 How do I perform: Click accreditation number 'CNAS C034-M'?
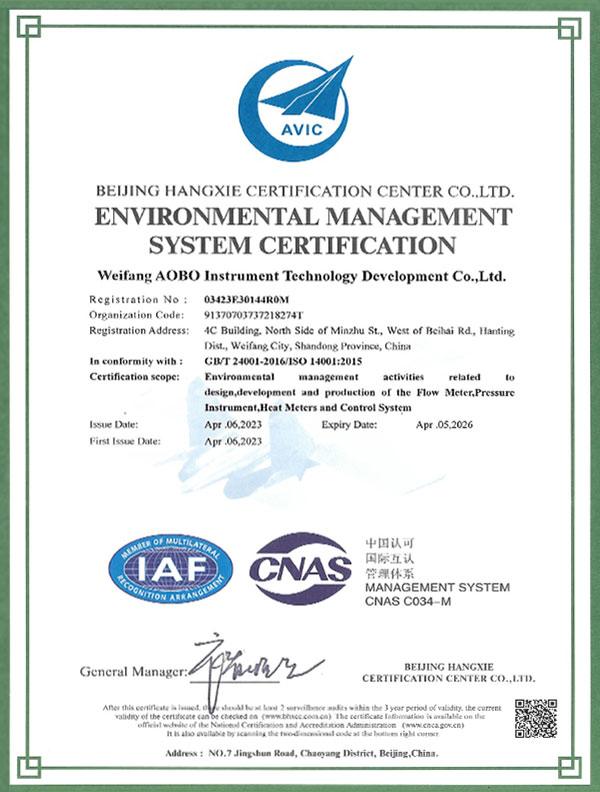[x=408, y=602]
